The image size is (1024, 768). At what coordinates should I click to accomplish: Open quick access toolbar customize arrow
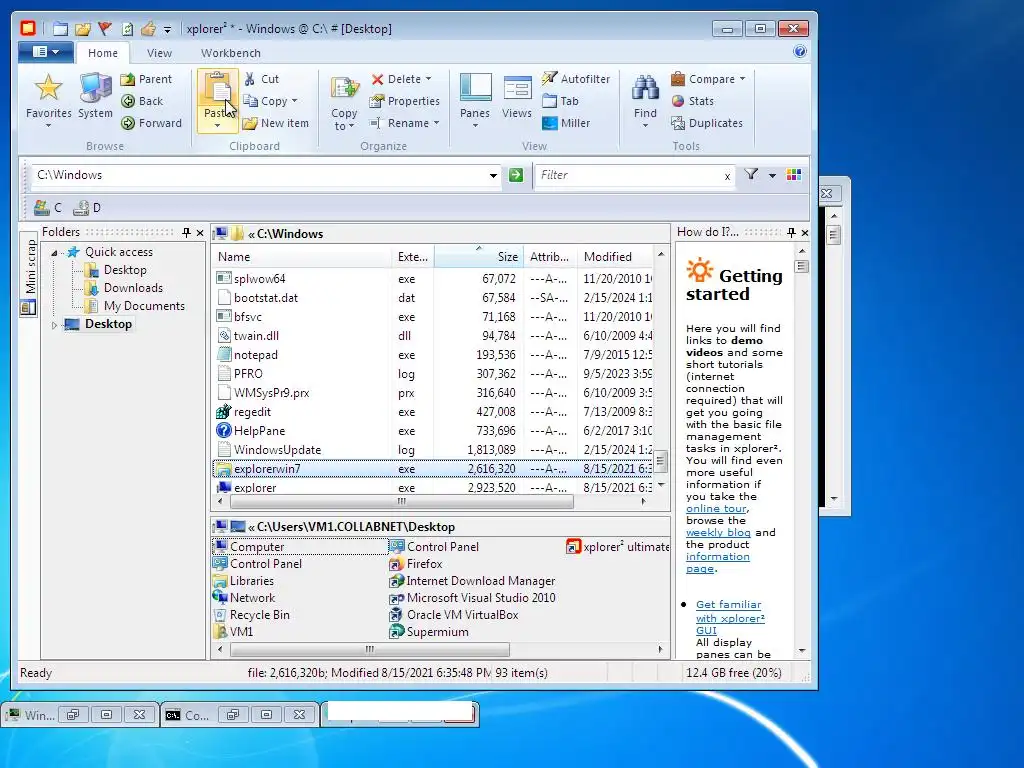pos(168,29)
